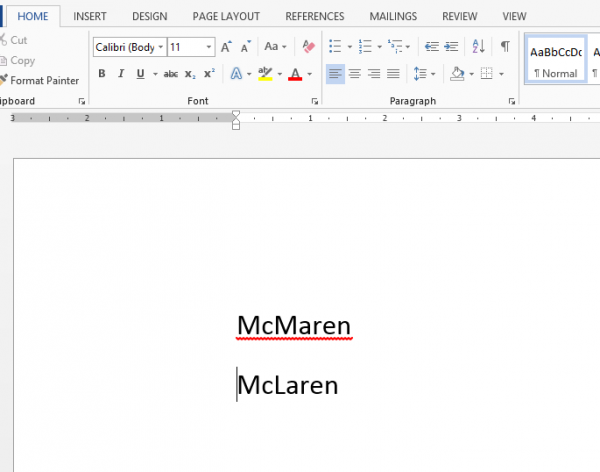
Task: Insert a multilevel list
Action: pyautogui.click(x=395, y=46)
